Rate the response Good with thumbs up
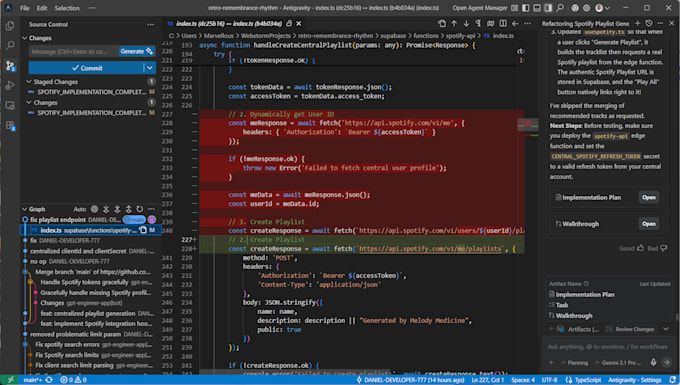The width and height of the screenshot is (680, 385). pos(641,248)
